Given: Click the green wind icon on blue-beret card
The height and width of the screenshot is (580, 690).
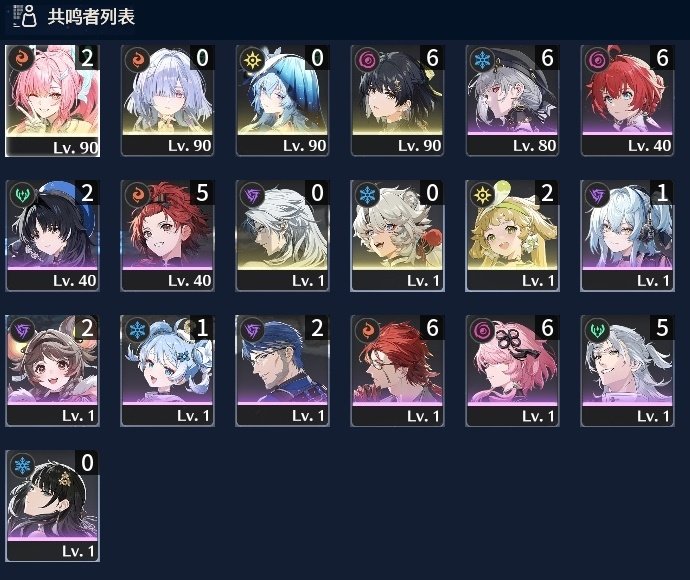Looking at the screenshot, I should 22,194.
